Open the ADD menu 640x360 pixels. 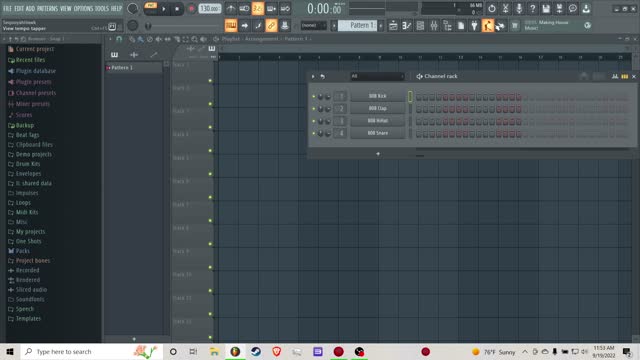click(31, 8)
